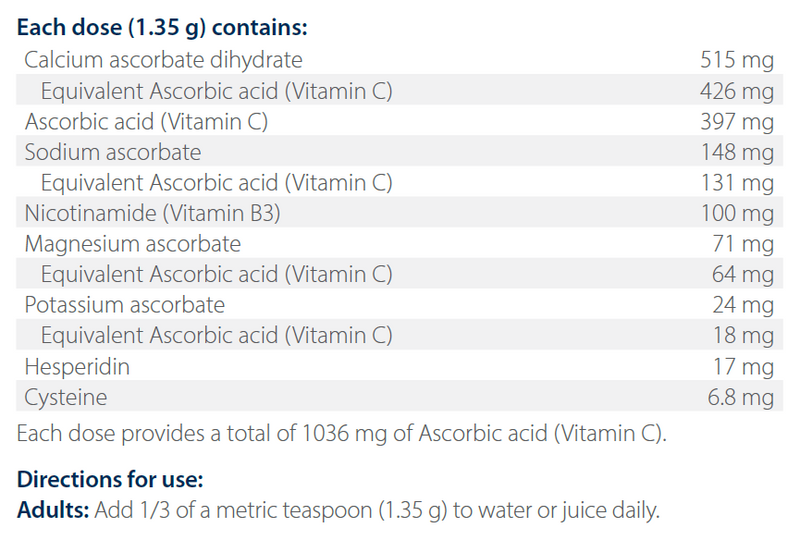This screenshot has width=800, height=540.
Task: Click the Hesperidin ingredient name
Action: [x=77, y=367]
